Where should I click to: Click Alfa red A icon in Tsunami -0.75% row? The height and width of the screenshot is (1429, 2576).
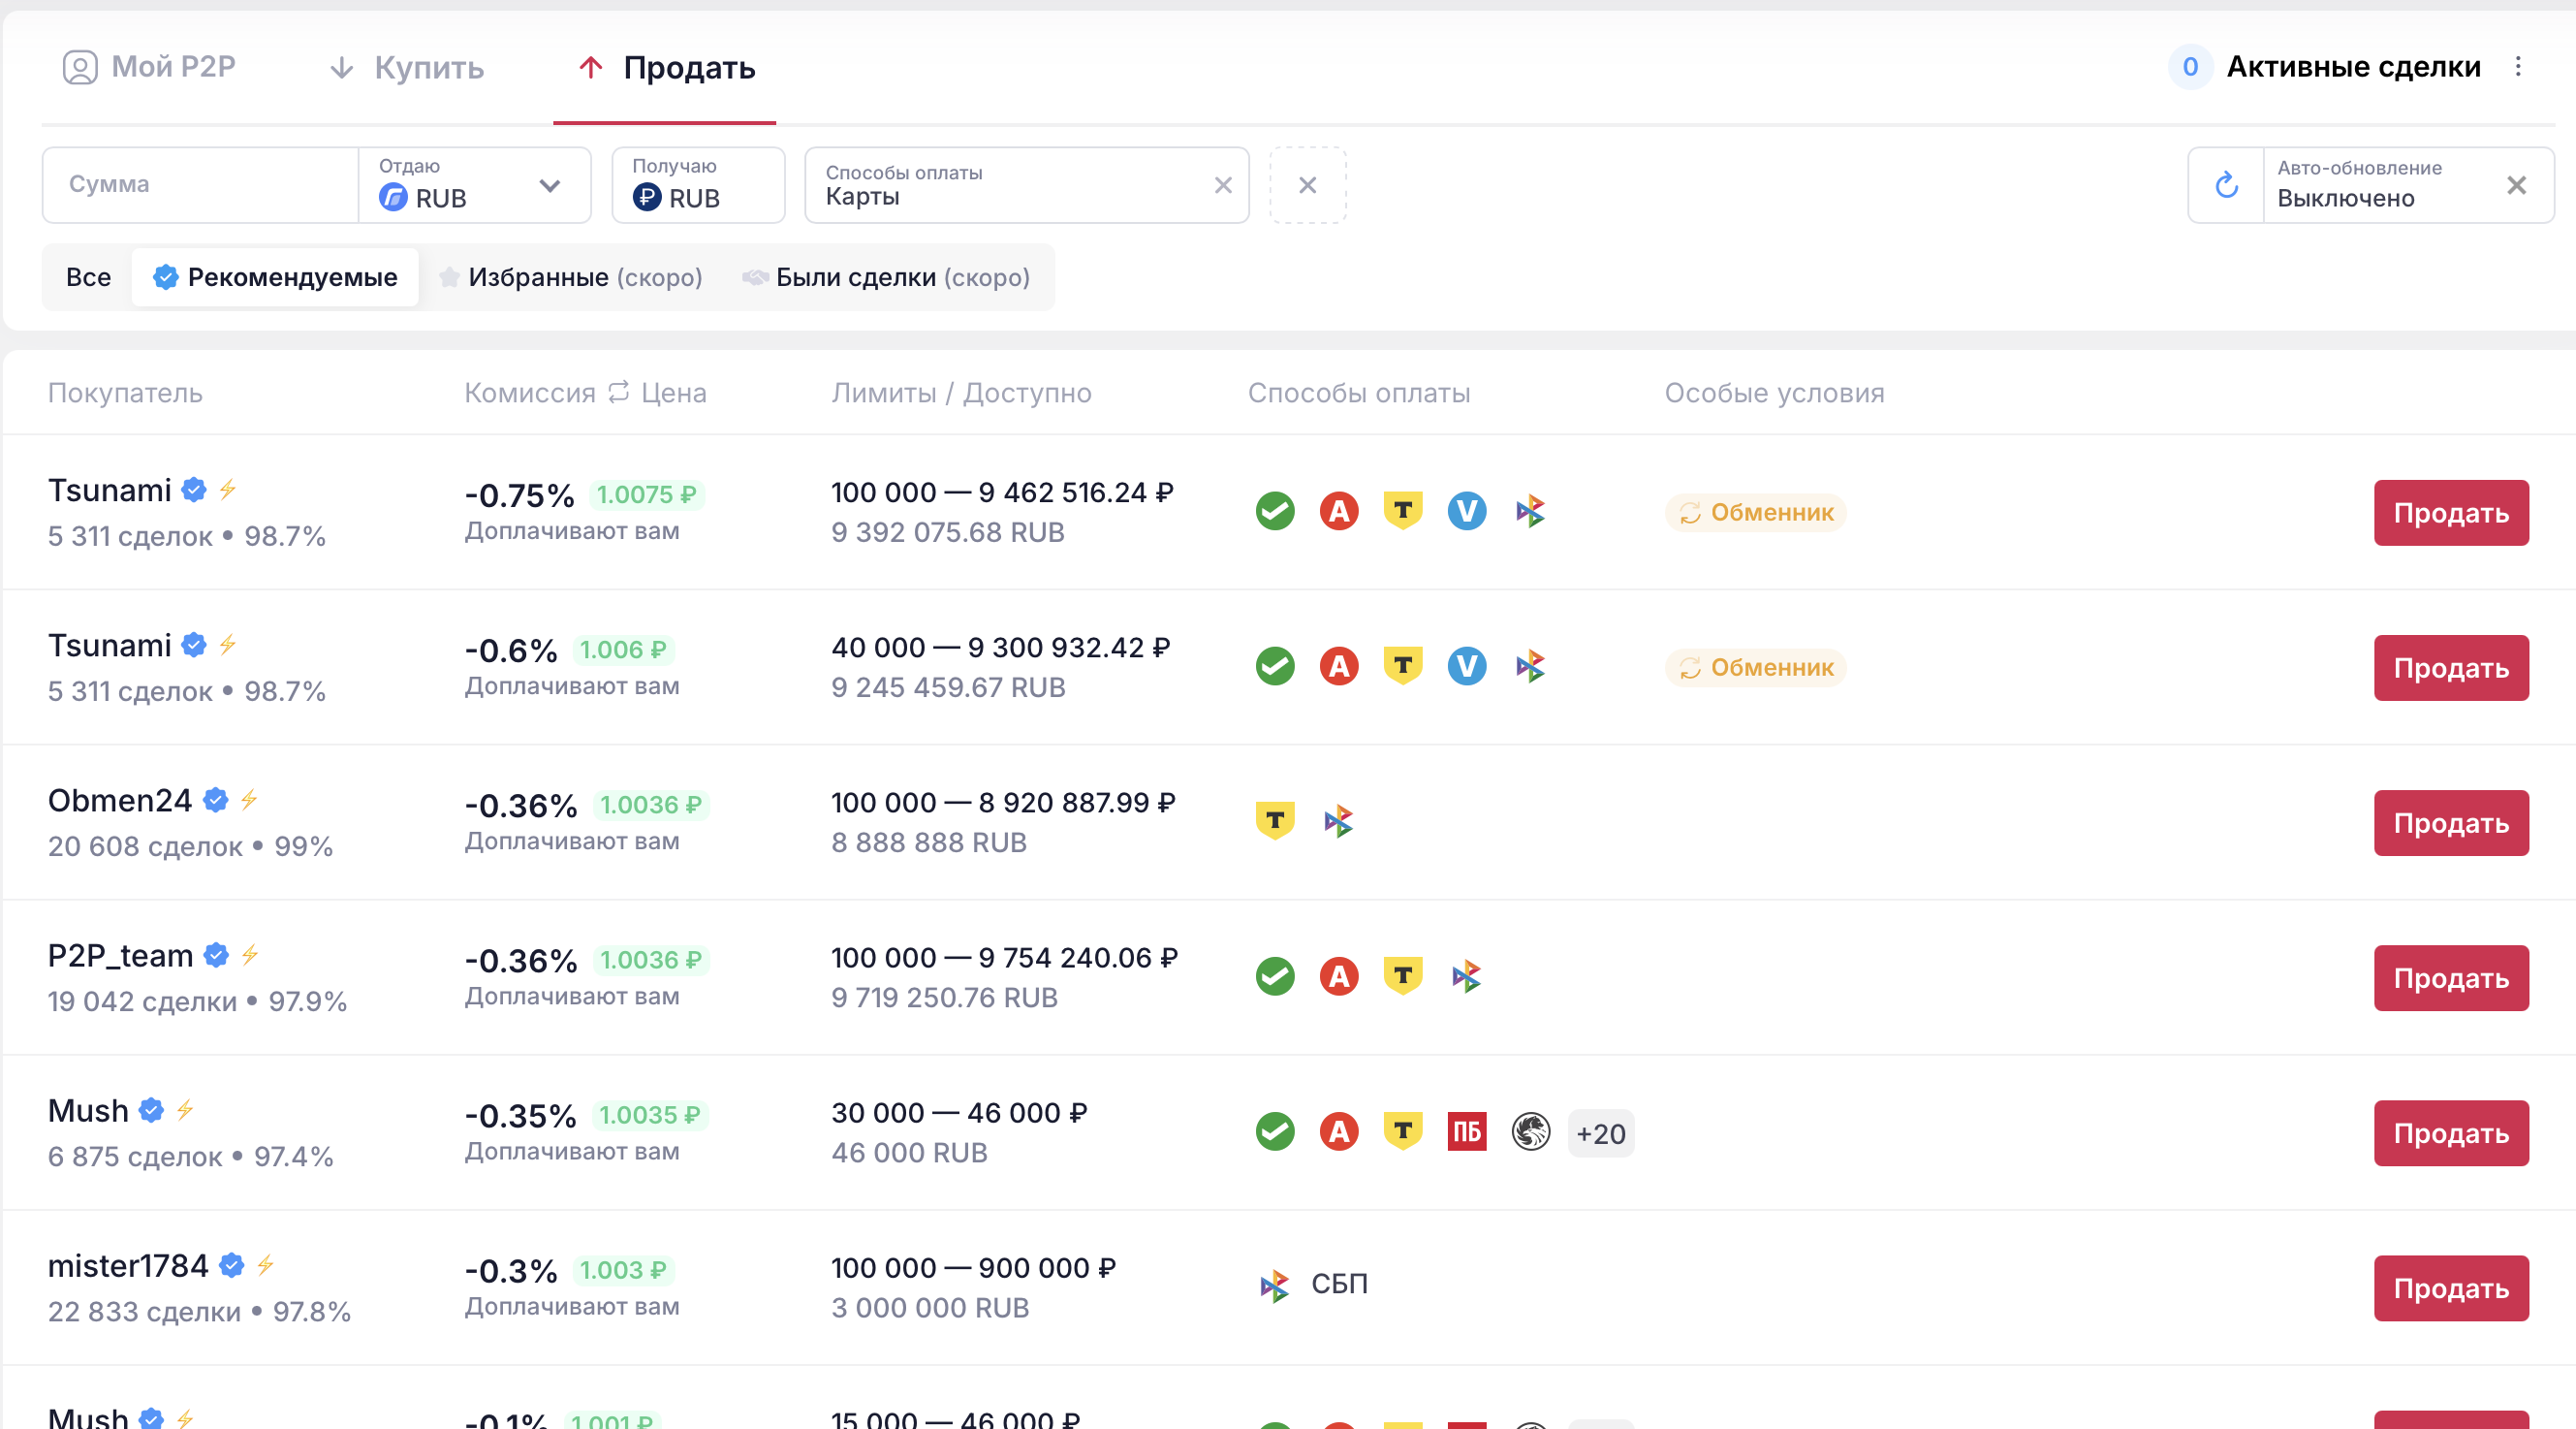click(x=1339, y=511)
